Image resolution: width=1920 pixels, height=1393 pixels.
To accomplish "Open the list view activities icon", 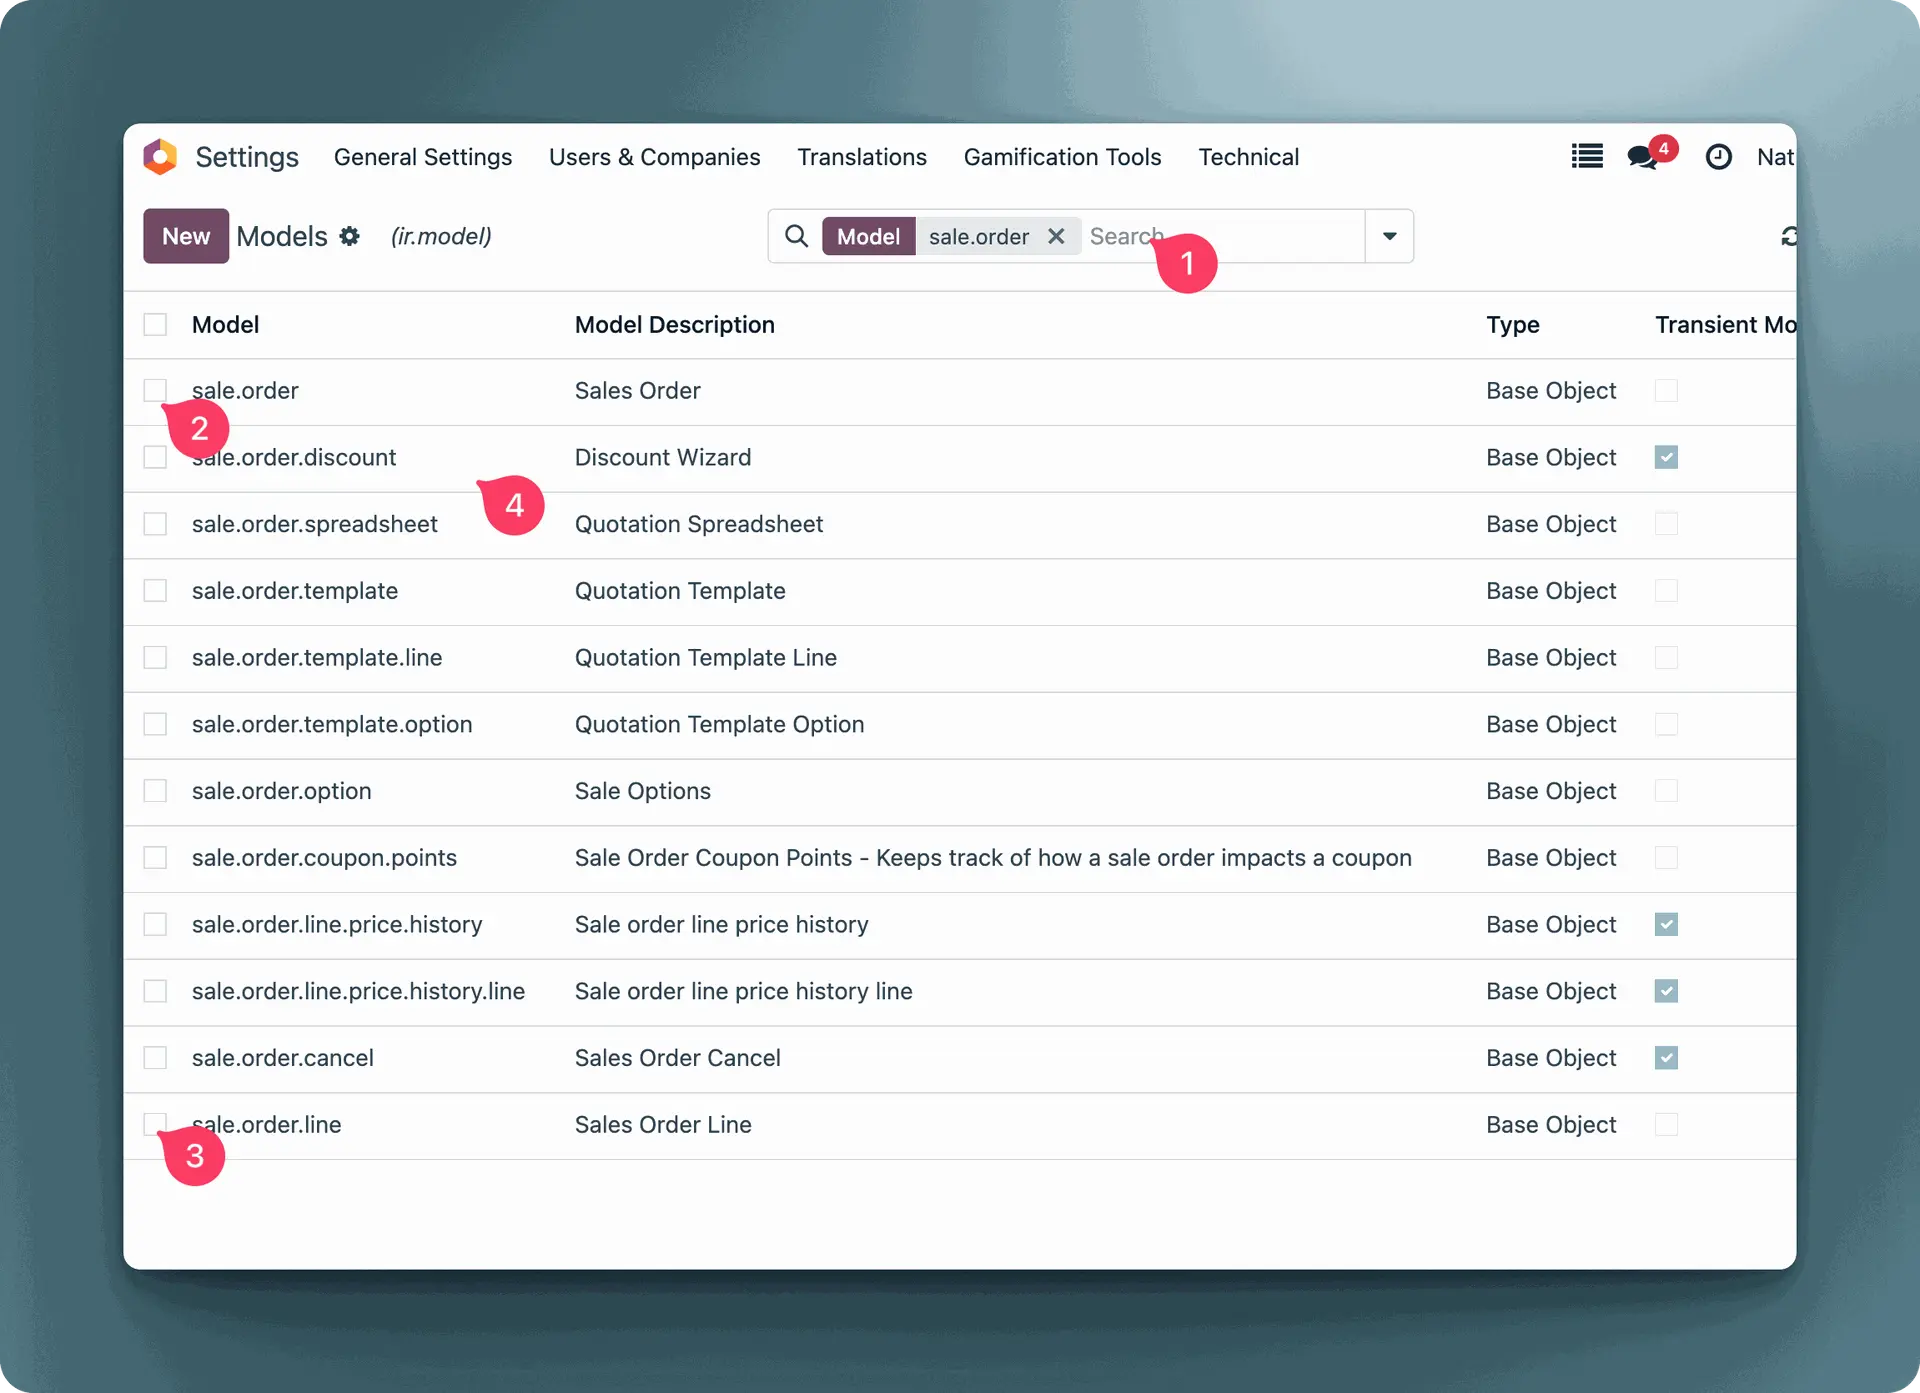I will point(1587,157).
